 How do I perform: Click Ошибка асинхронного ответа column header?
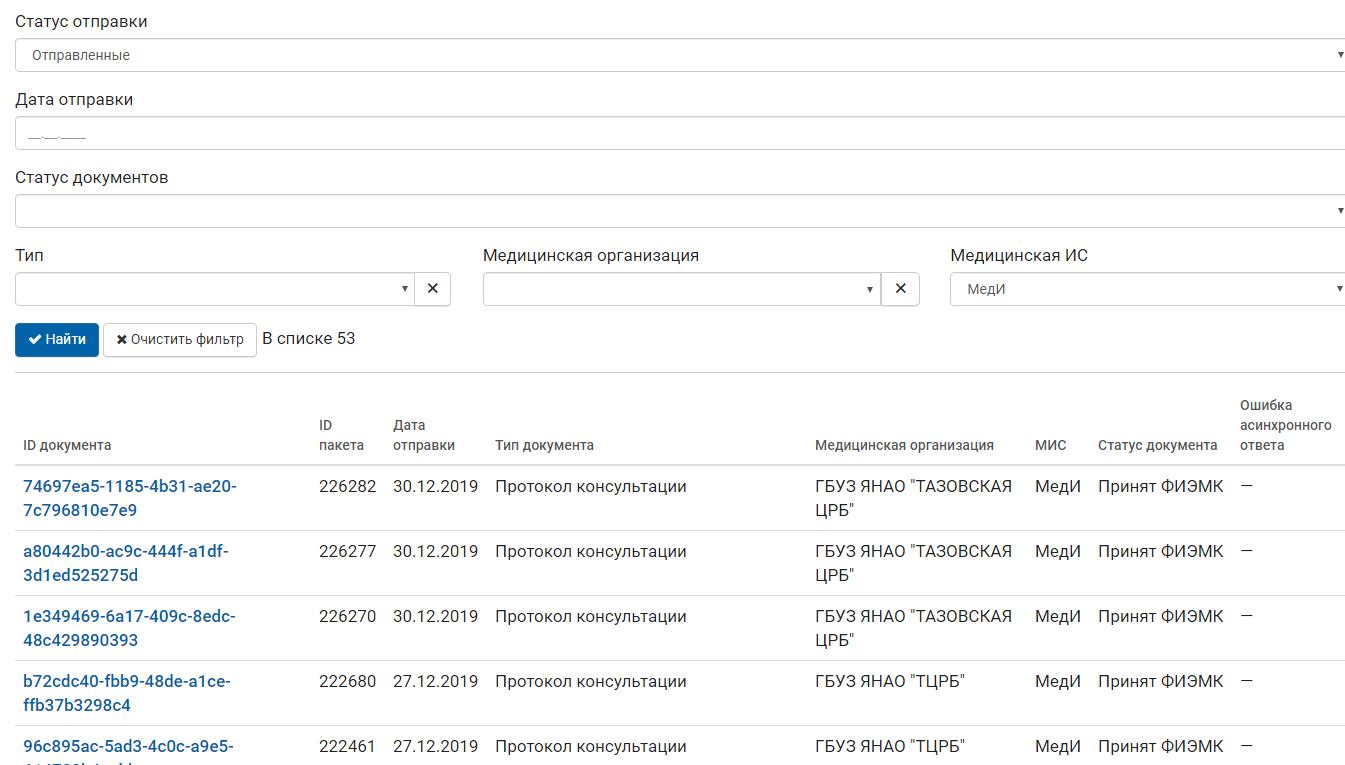click(1286, 425)
